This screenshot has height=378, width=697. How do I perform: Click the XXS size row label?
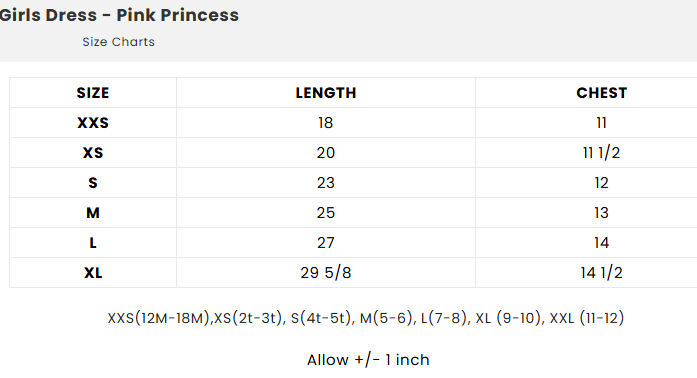pos(93,123)
